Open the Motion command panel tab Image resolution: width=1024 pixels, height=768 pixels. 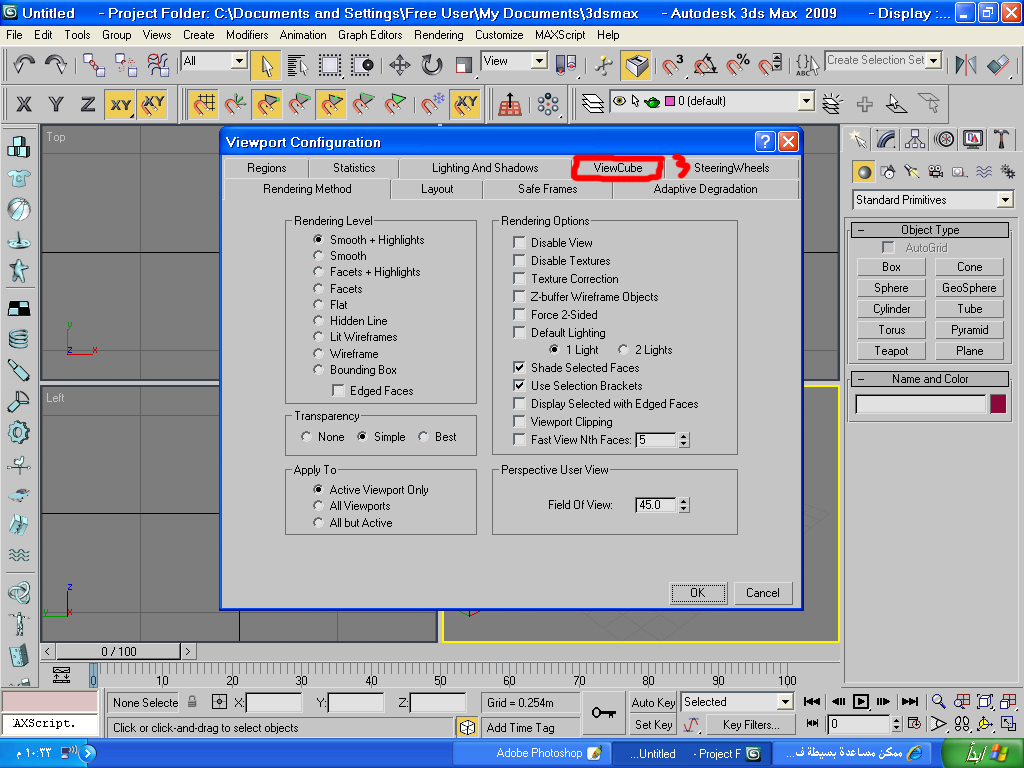[x=944, y=138]
